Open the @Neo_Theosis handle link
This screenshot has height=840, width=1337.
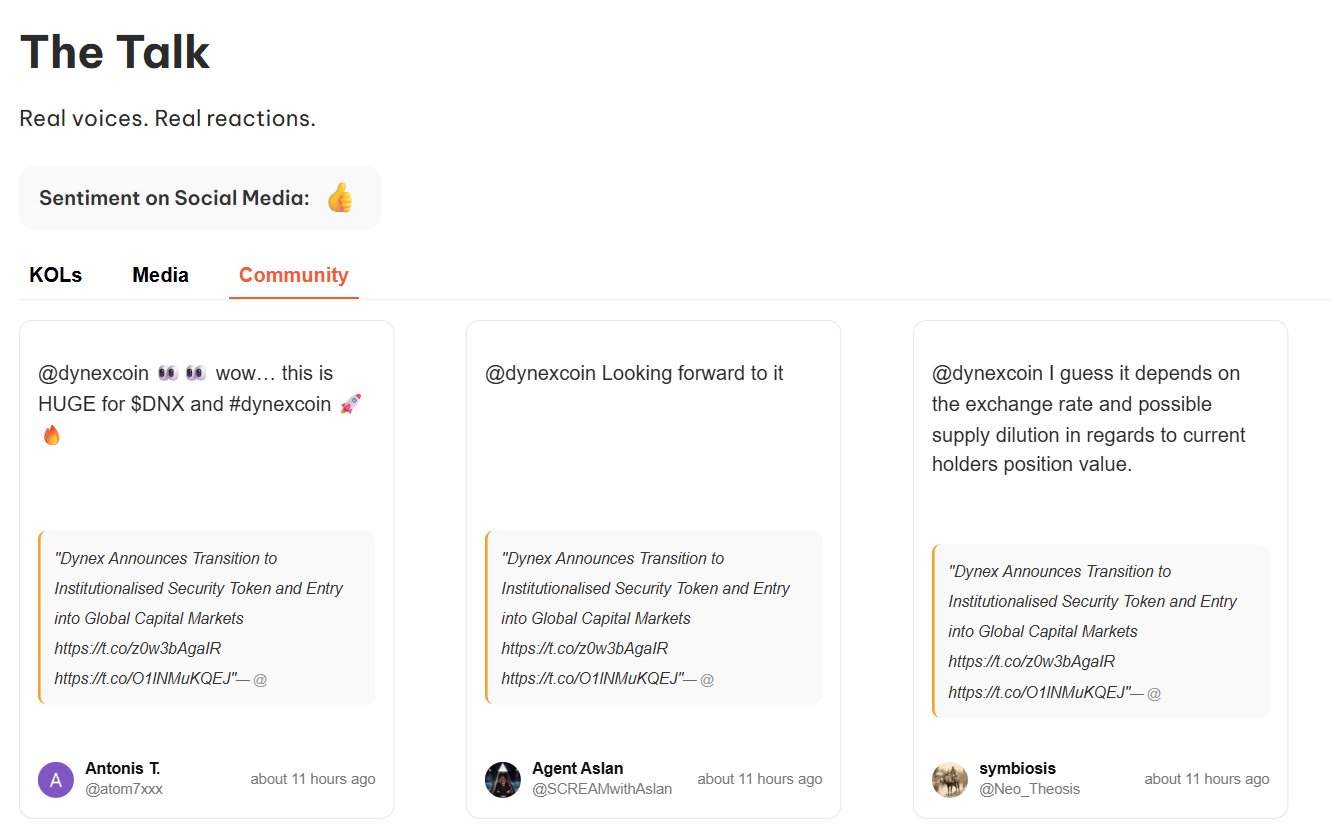coord(1030,789)
